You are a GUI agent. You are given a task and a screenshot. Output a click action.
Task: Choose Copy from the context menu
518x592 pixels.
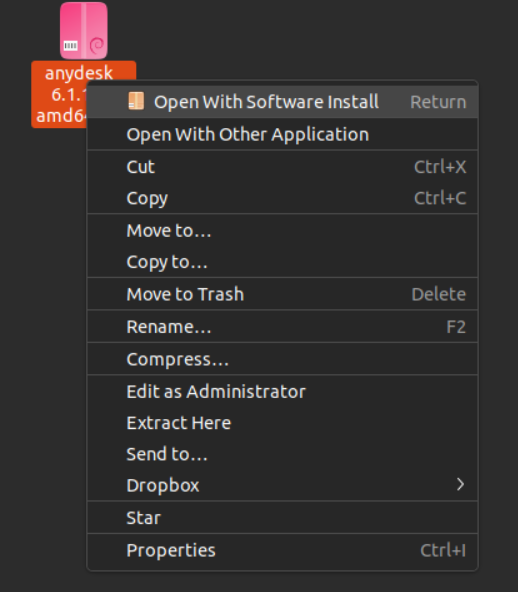[282, 198]
